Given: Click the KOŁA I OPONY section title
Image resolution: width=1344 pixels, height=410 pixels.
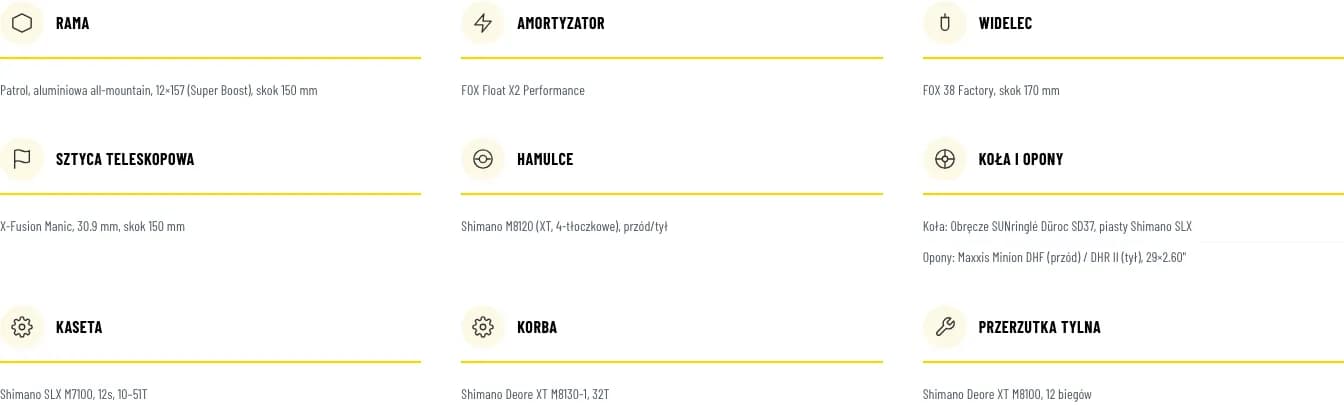Looking at the screenshot, I should click(1021, 159).
